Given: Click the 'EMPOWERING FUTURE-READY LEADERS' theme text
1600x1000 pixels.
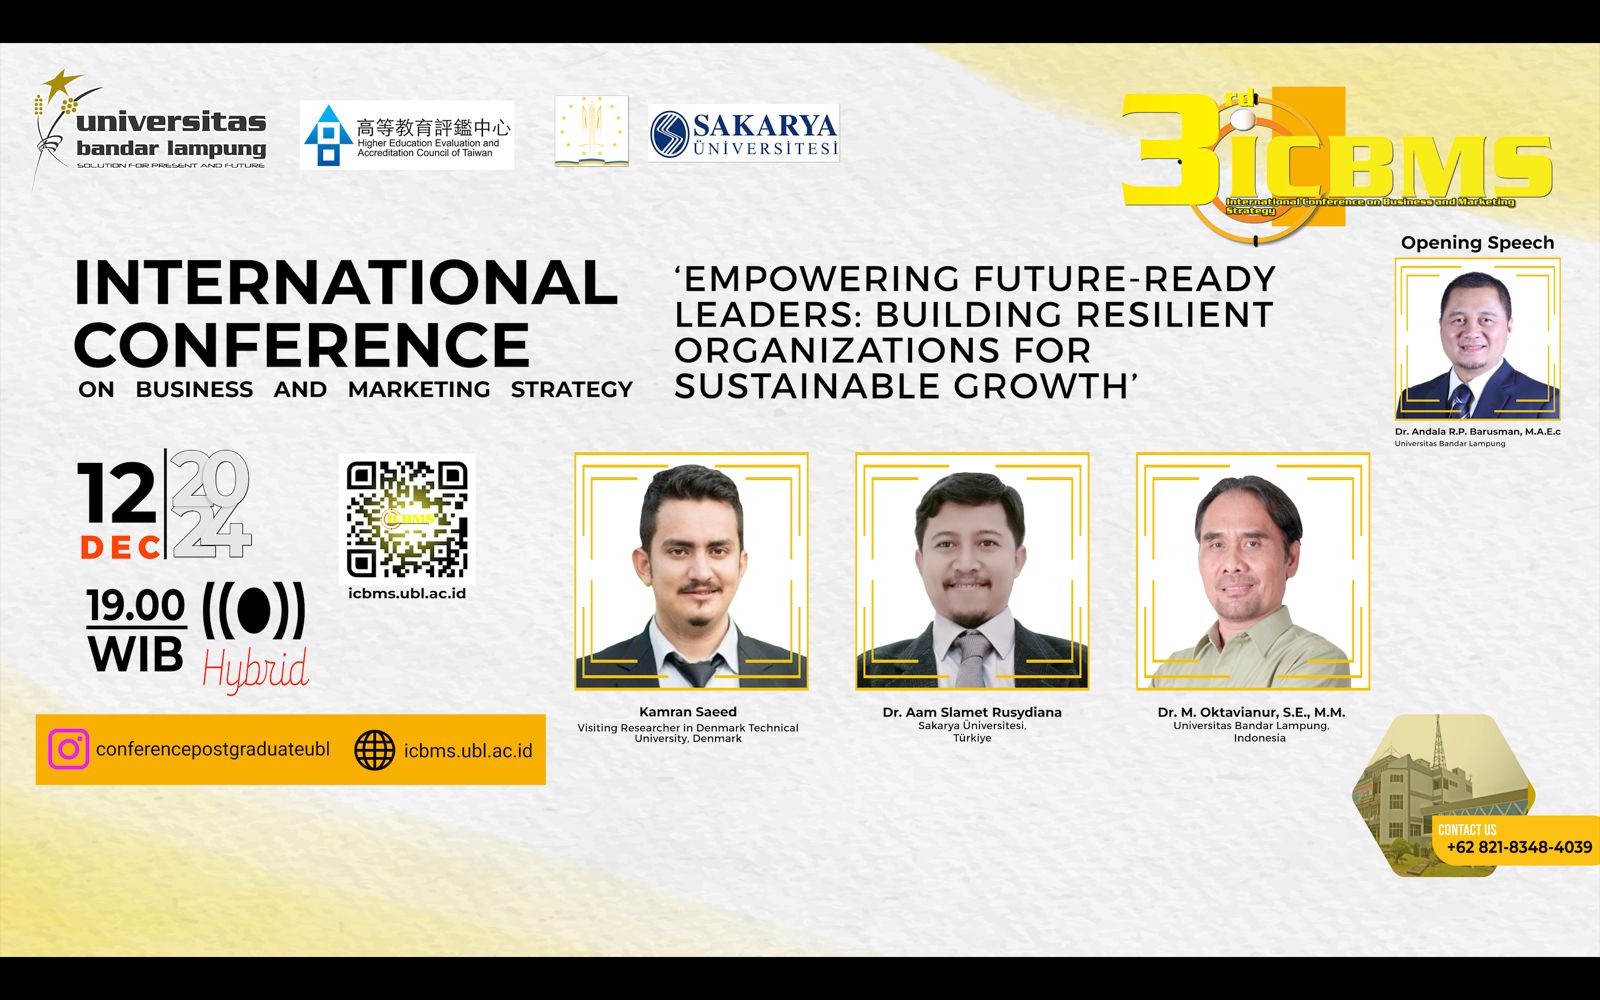Looking at the screenshot, I should point(975,332).
